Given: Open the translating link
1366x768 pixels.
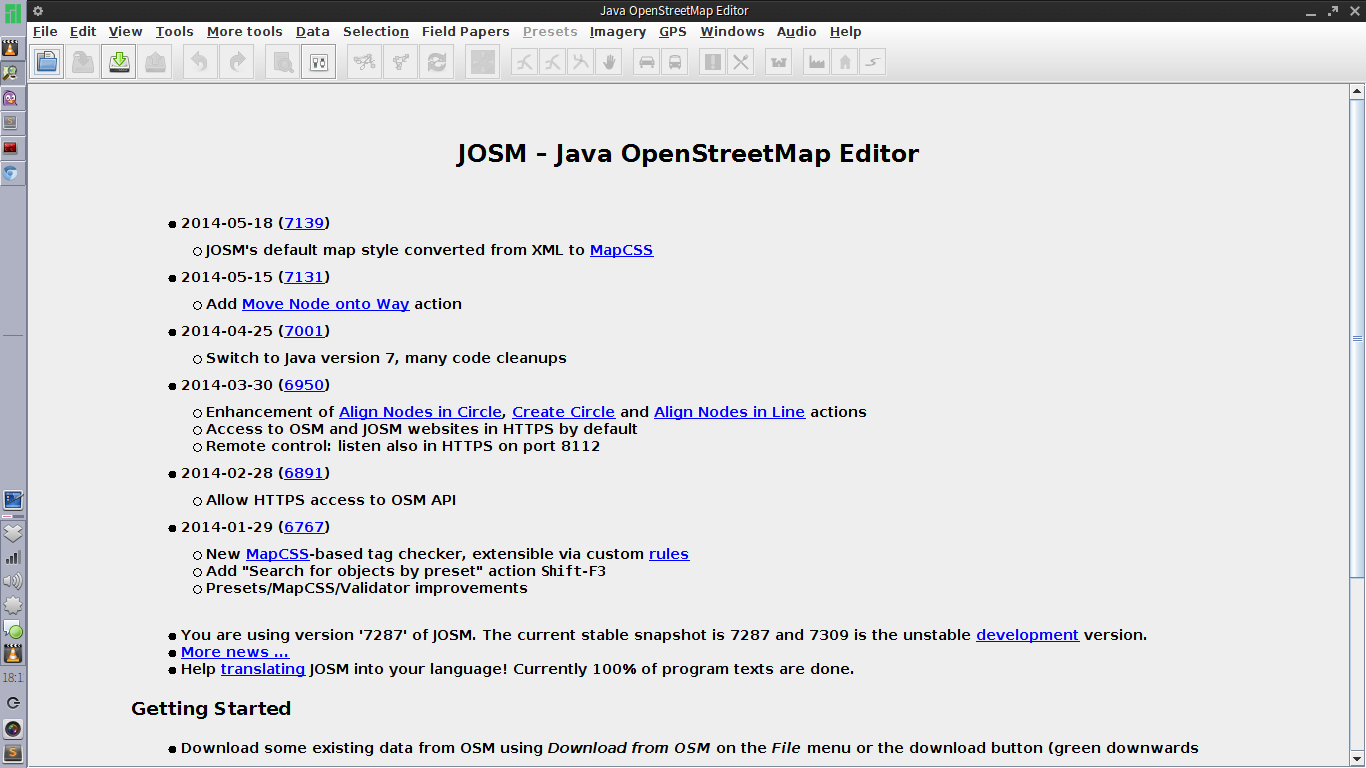Looking at the screenshot, I should pos(263,669).
